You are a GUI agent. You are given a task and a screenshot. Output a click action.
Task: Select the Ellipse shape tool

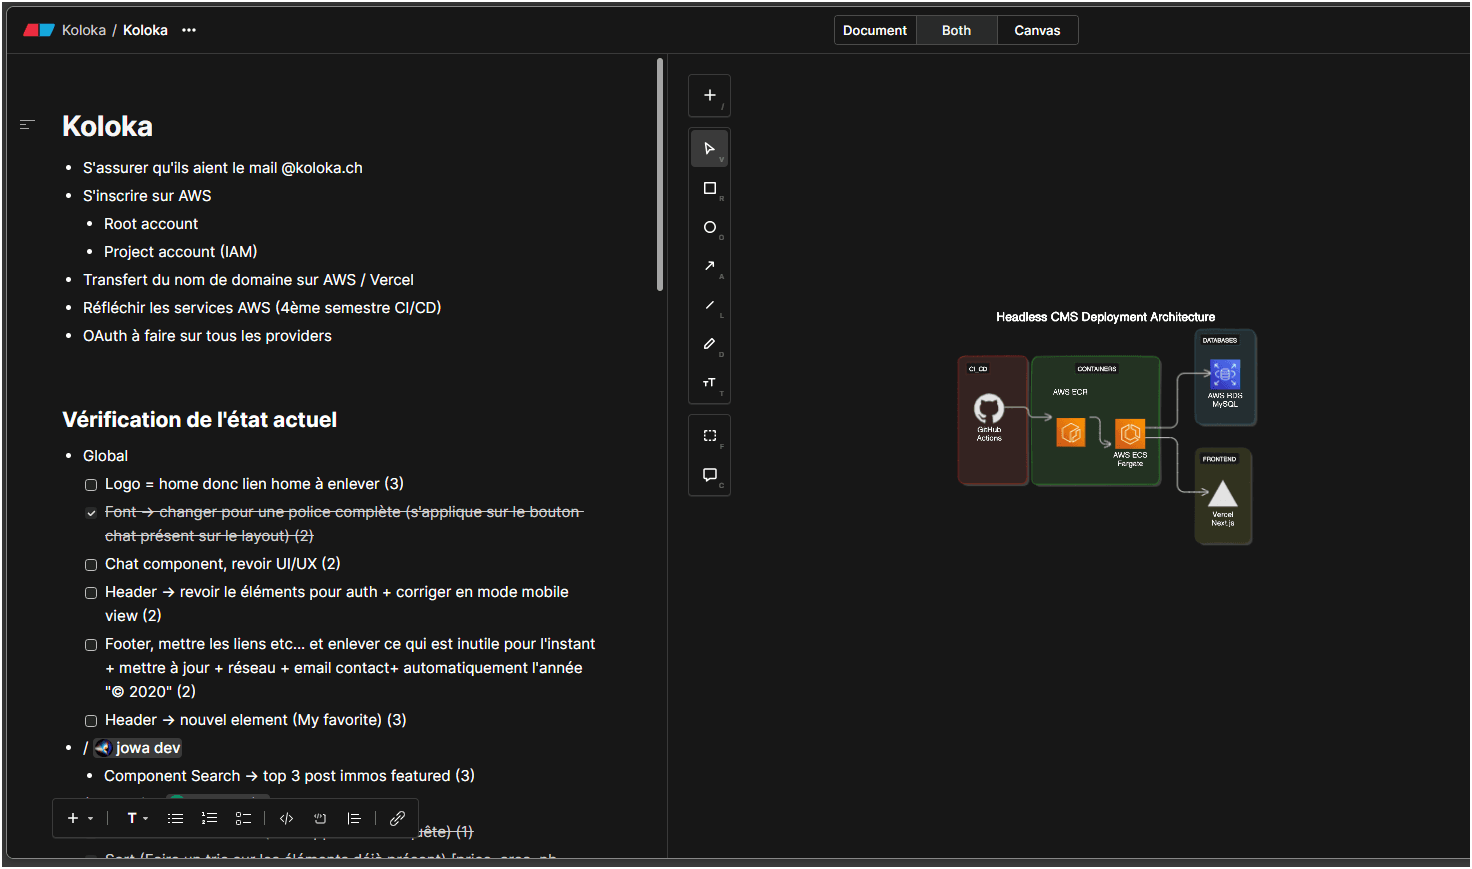[709, 227]
